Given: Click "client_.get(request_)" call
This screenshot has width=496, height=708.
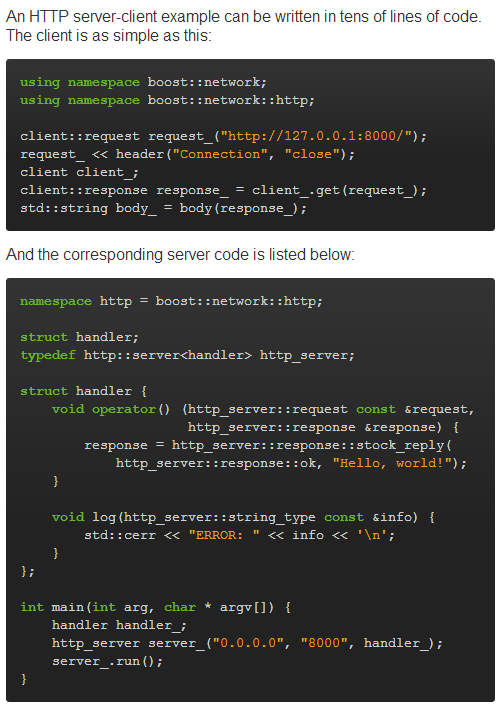Looking at the screenshot, I should click(334, 191).
